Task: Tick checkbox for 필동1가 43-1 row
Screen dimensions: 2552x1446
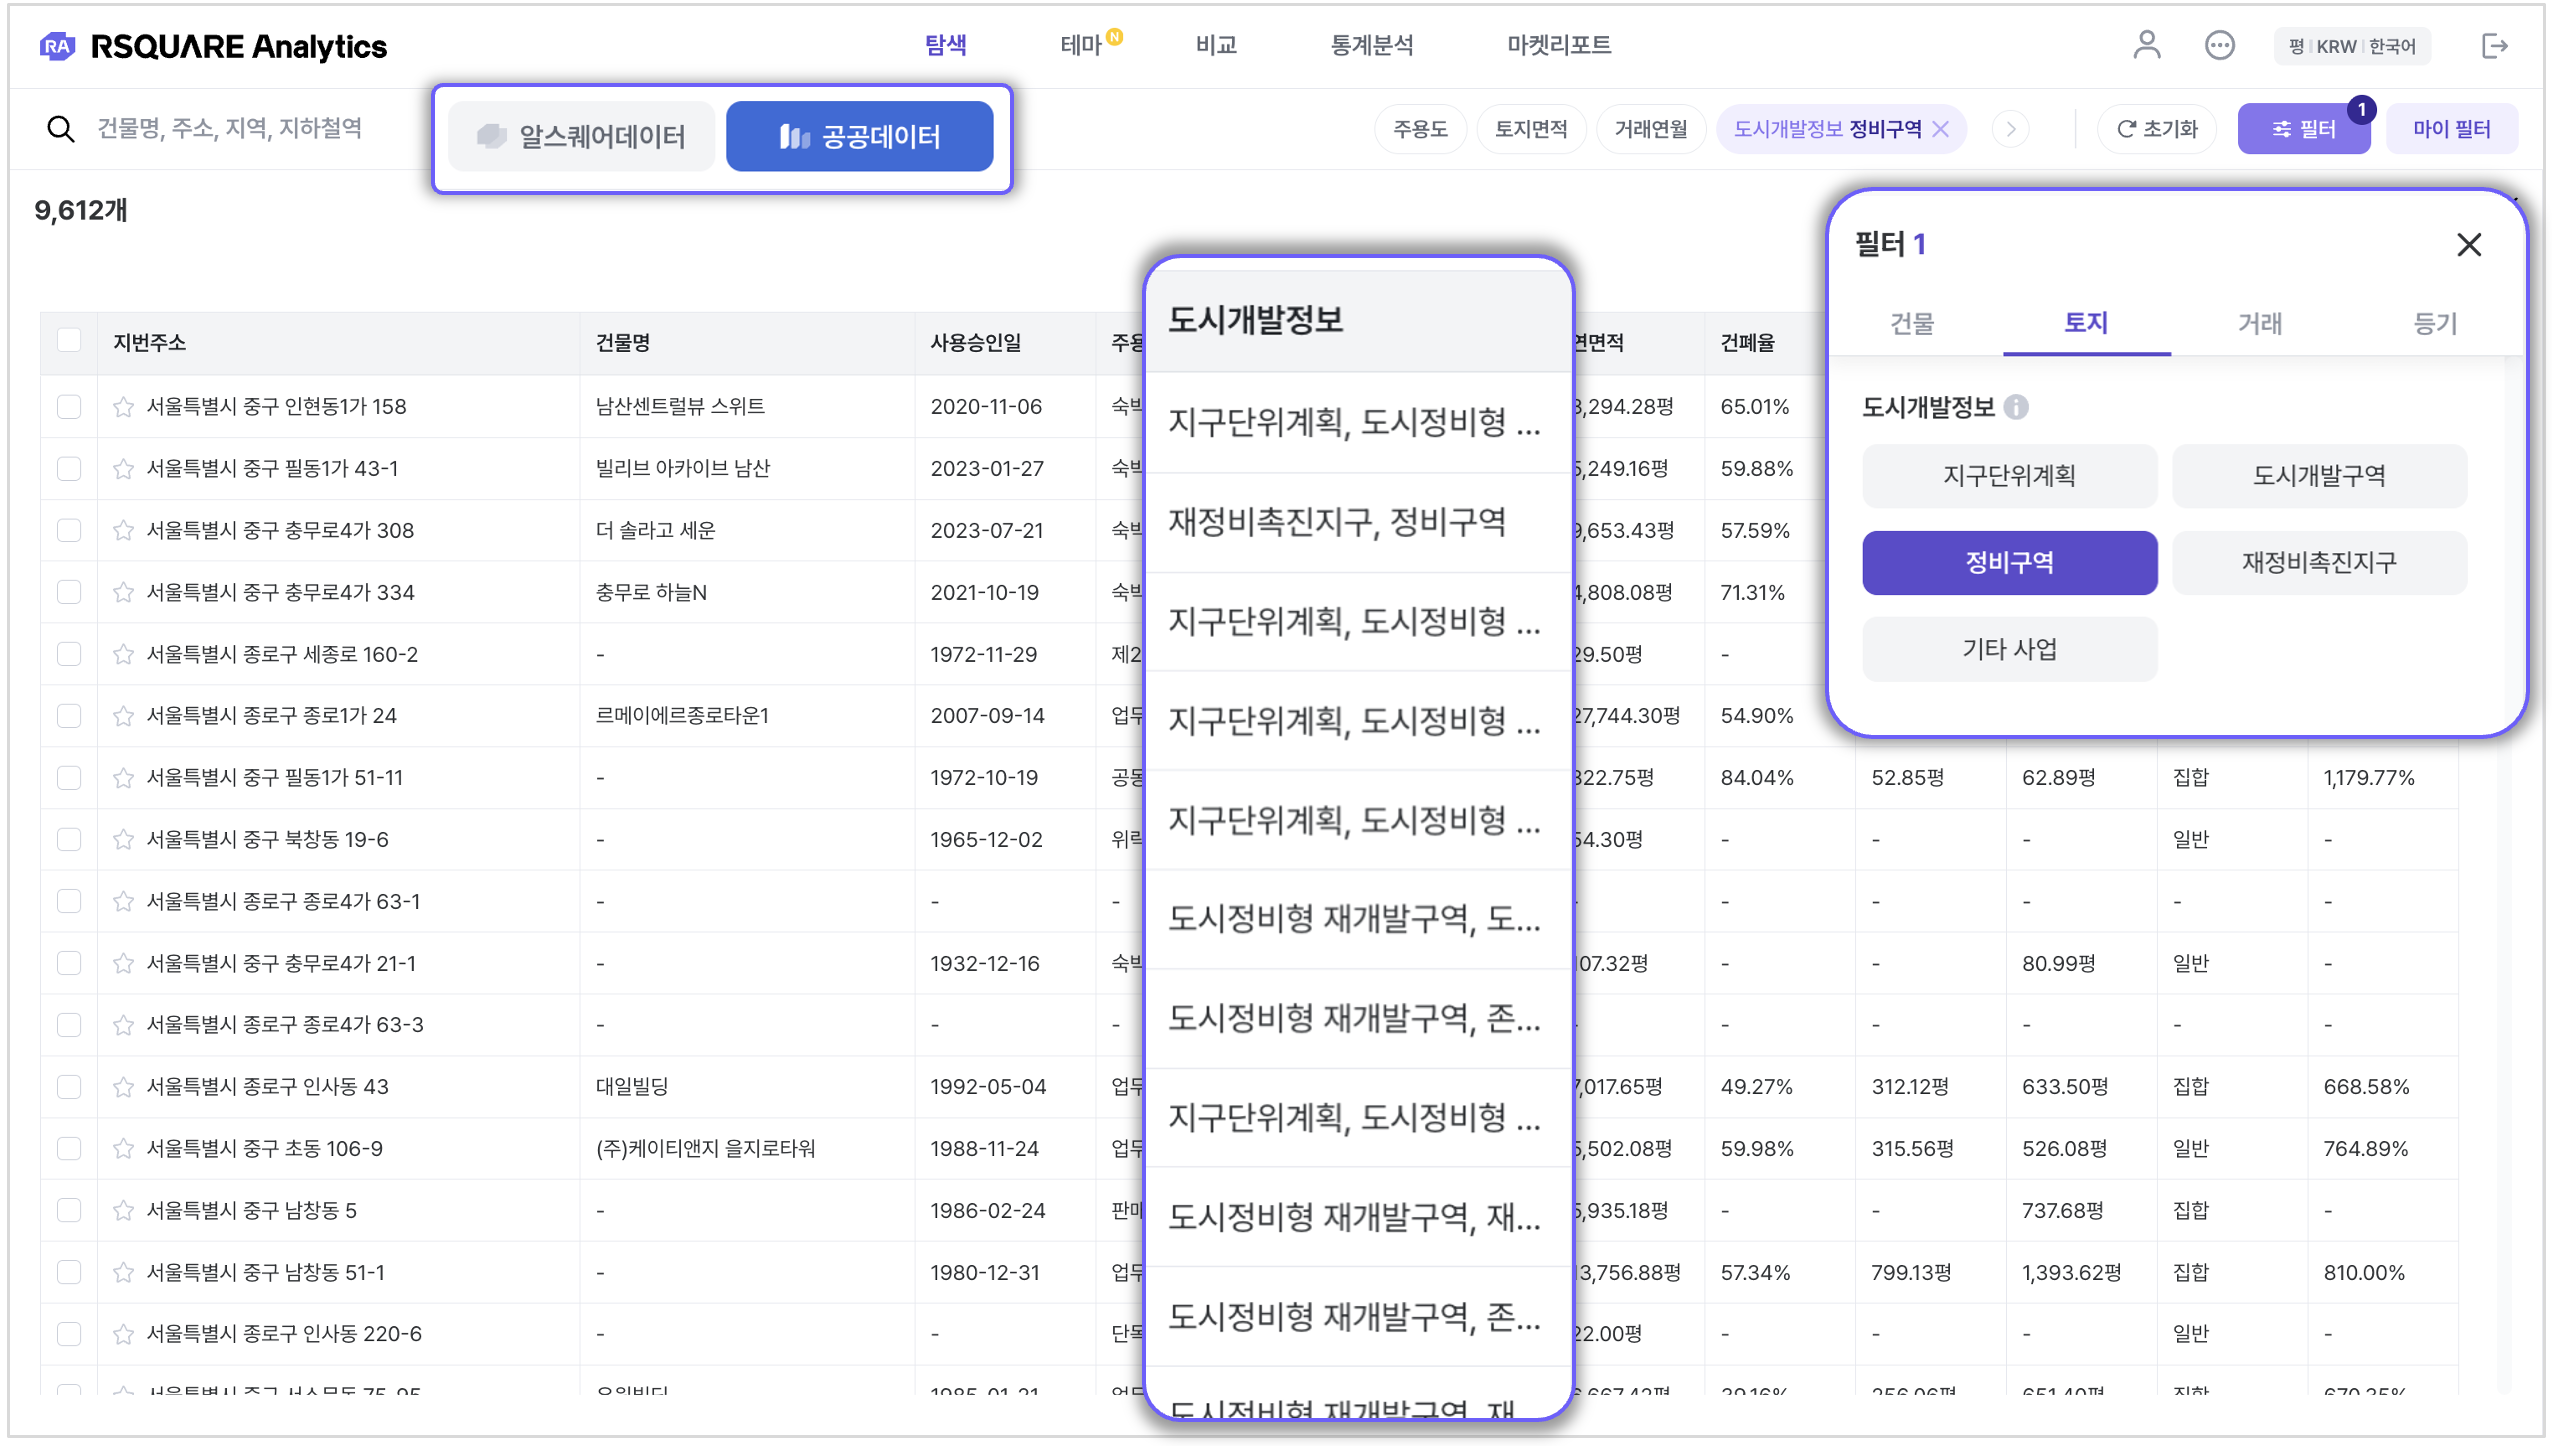Action: pyautogui.click(x=69, y=469)
